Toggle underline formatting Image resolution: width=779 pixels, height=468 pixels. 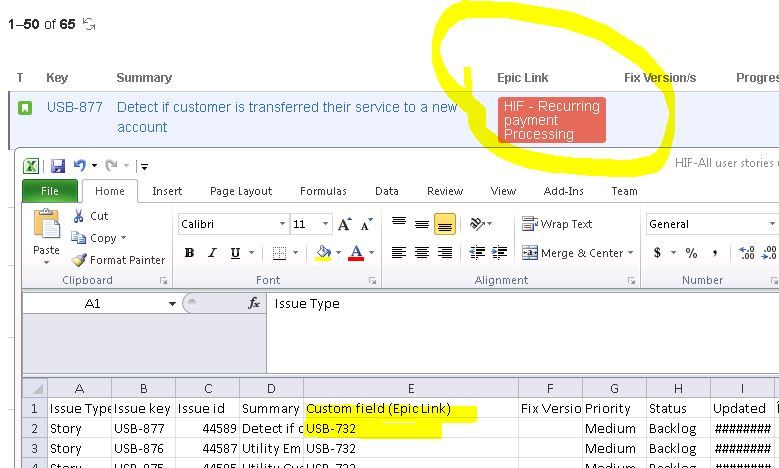tap(235, 253)
